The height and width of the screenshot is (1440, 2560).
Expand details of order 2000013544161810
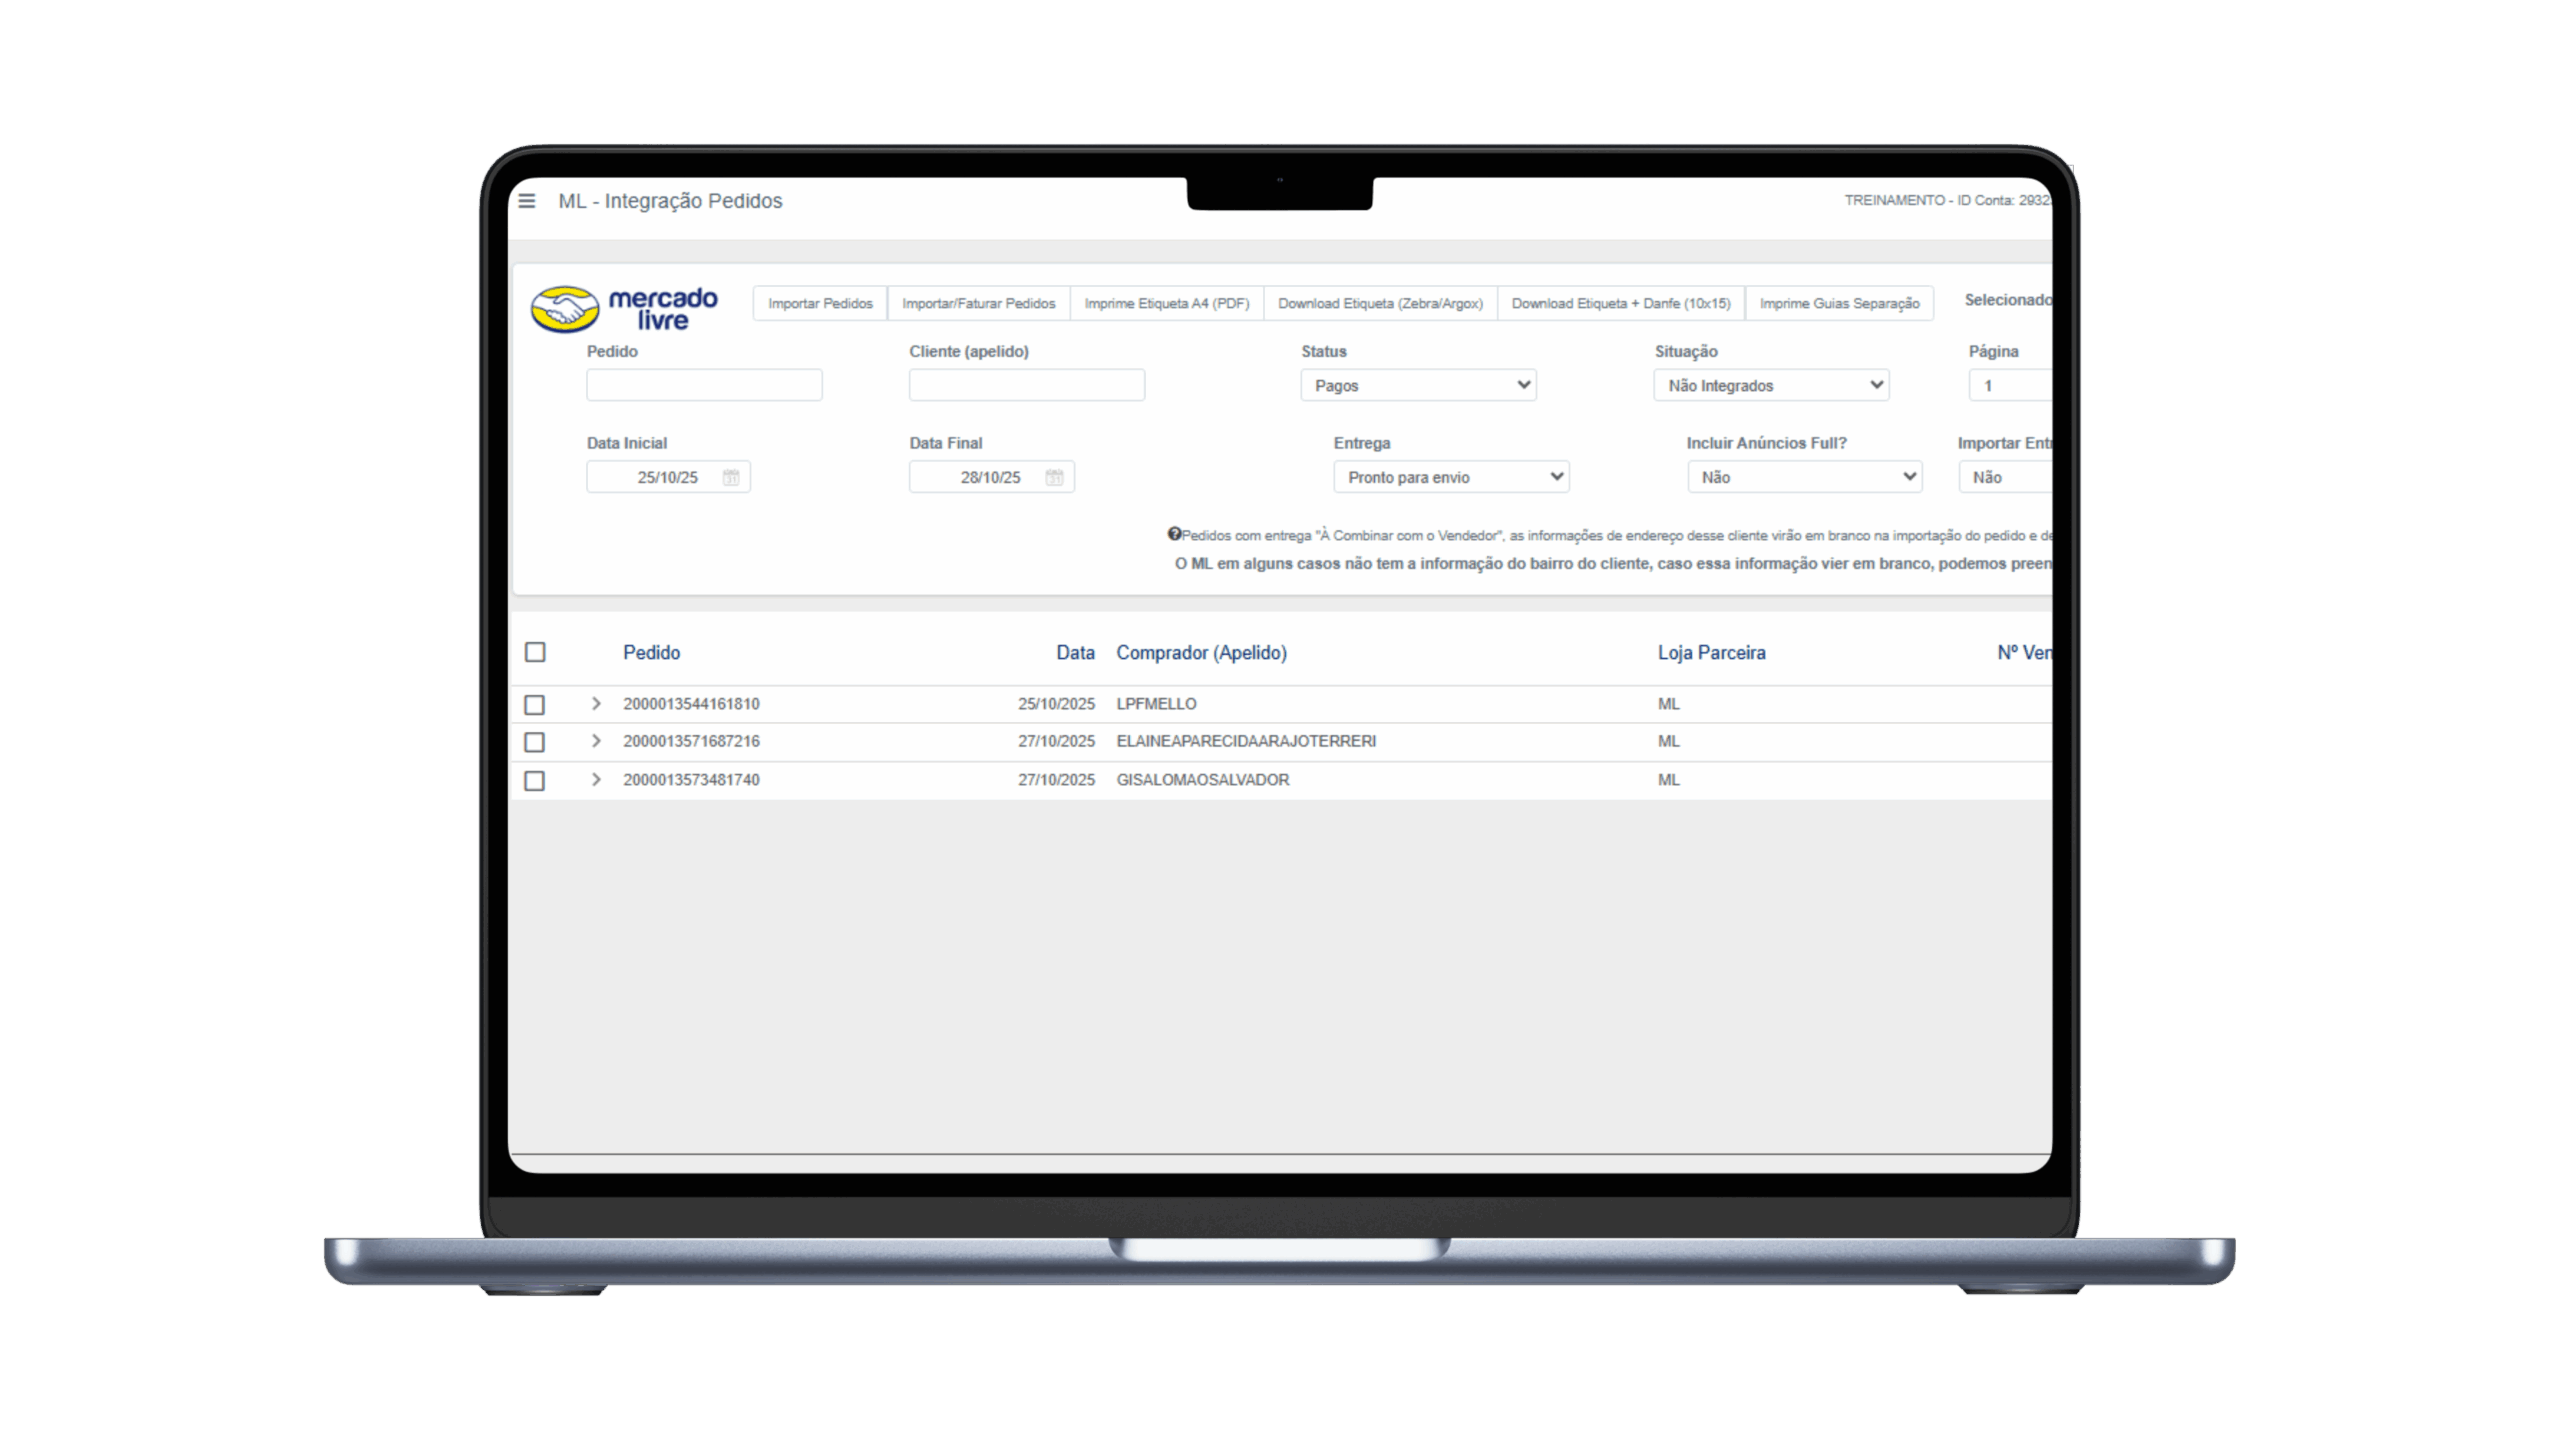click(x=596, y=704)
